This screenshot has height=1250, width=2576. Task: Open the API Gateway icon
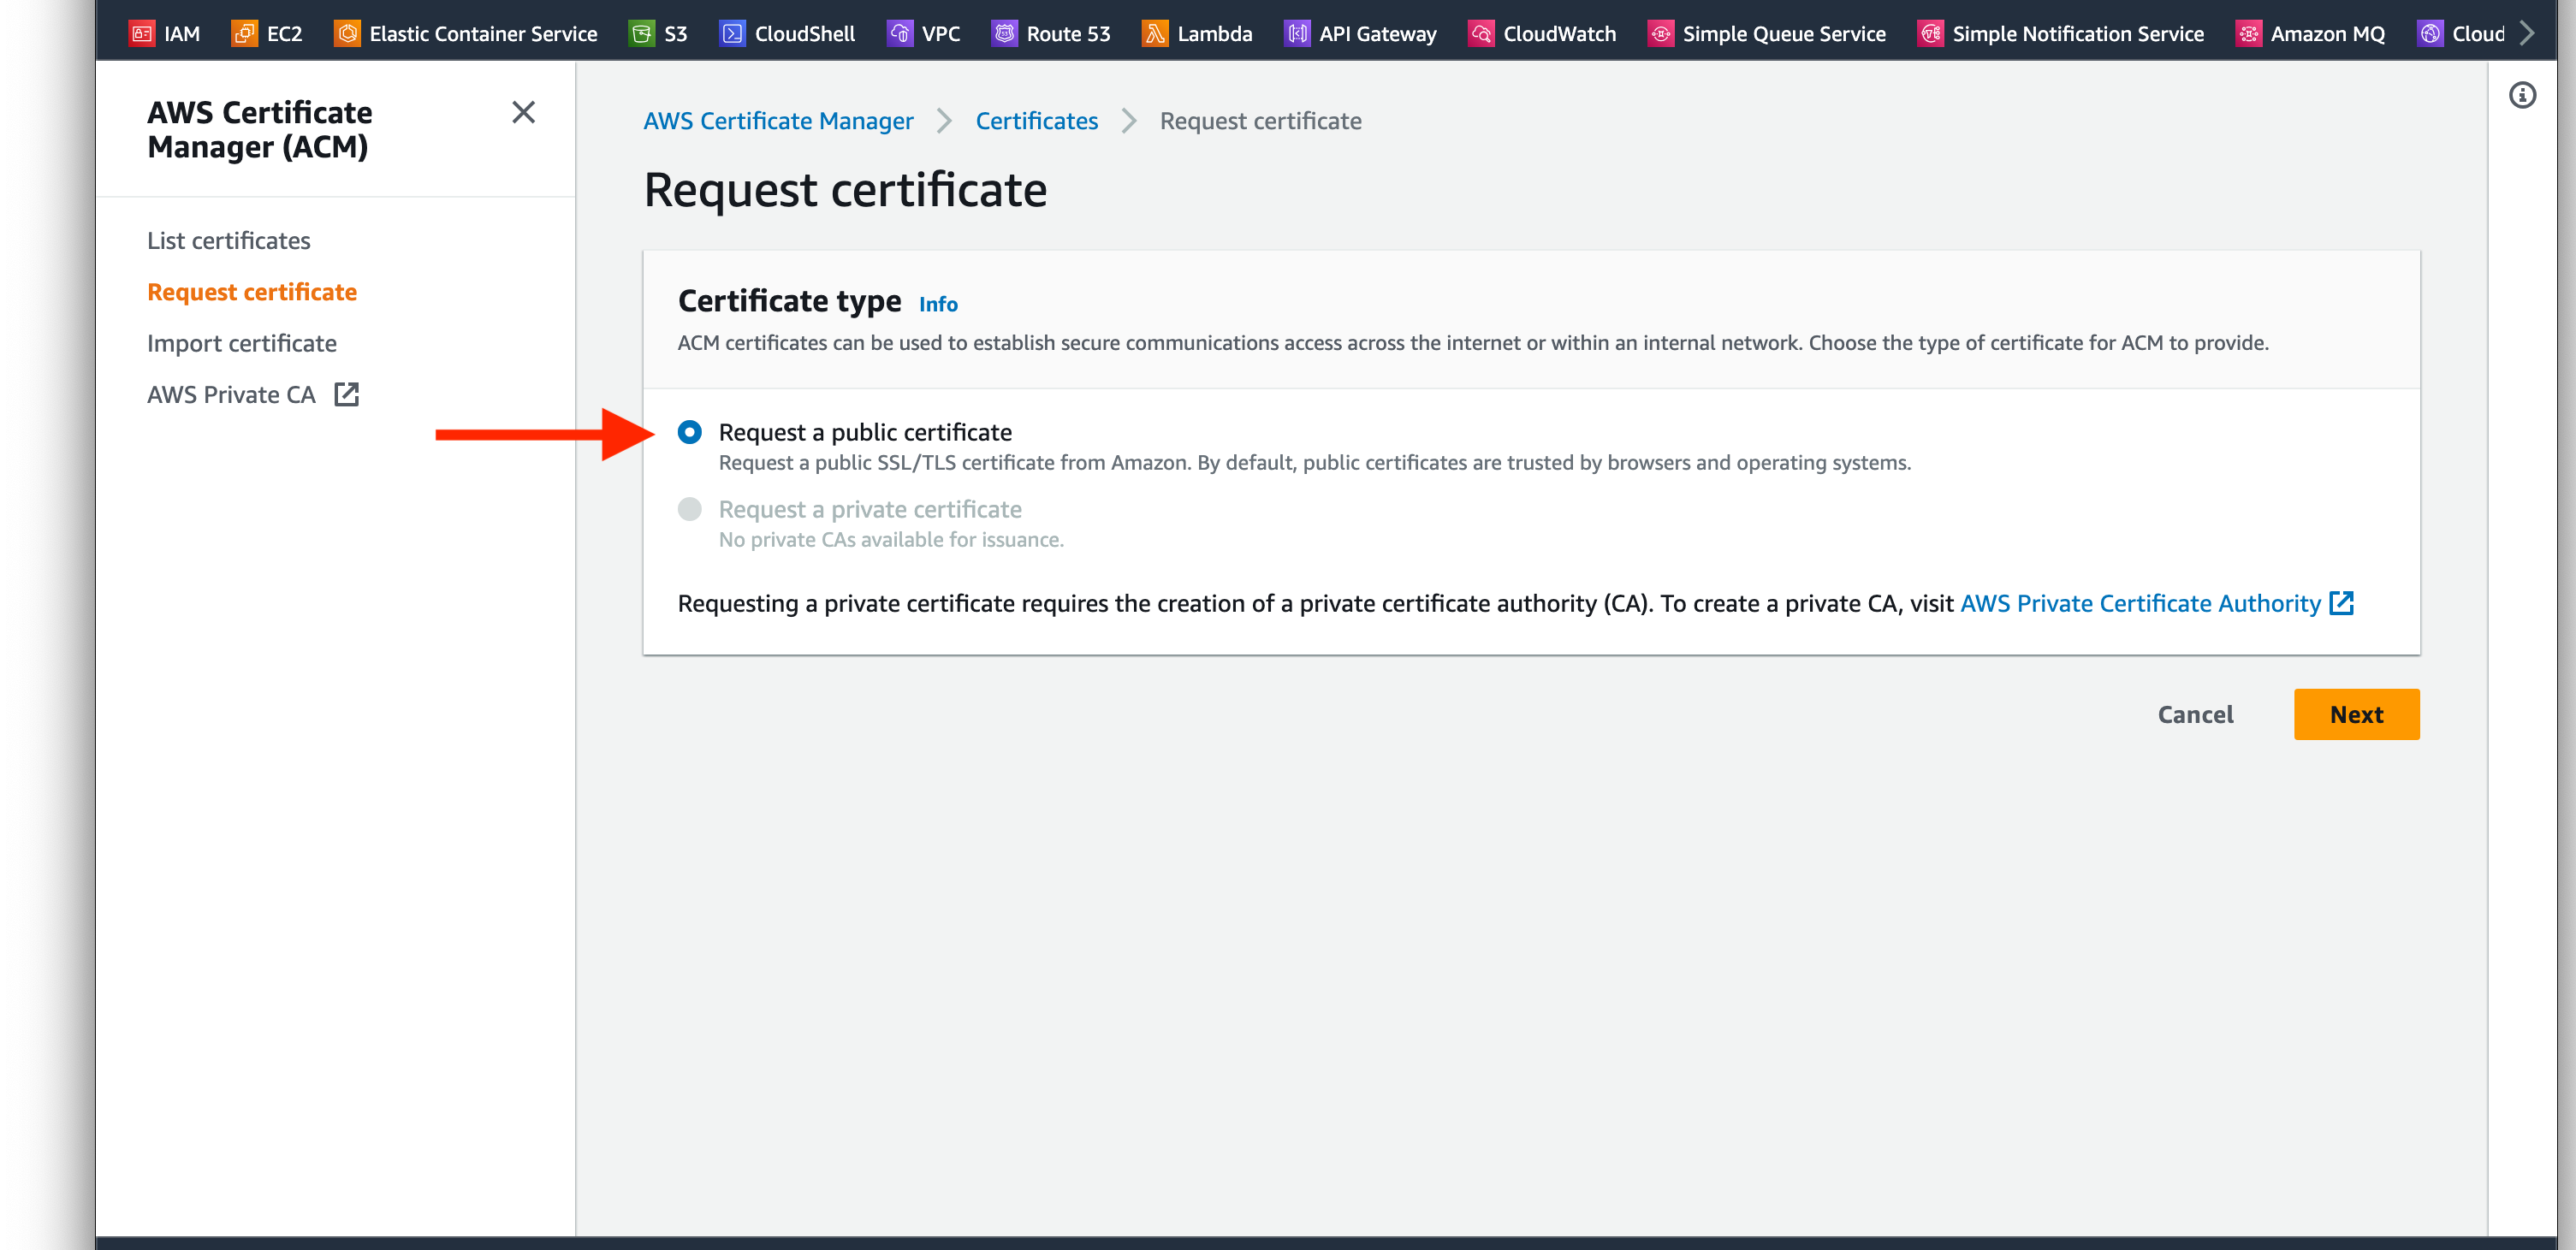click(x=1297, y=33)
